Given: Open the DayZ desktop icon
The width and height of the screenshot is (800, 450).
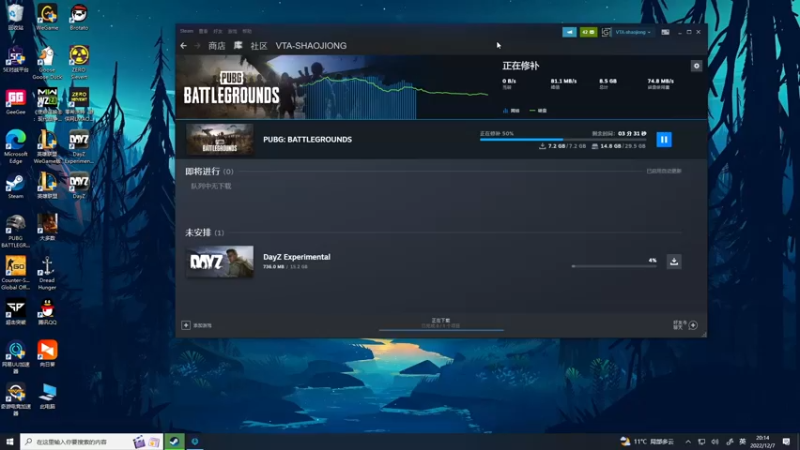Looking at the screenshot, I should click(x=79, y=186).
